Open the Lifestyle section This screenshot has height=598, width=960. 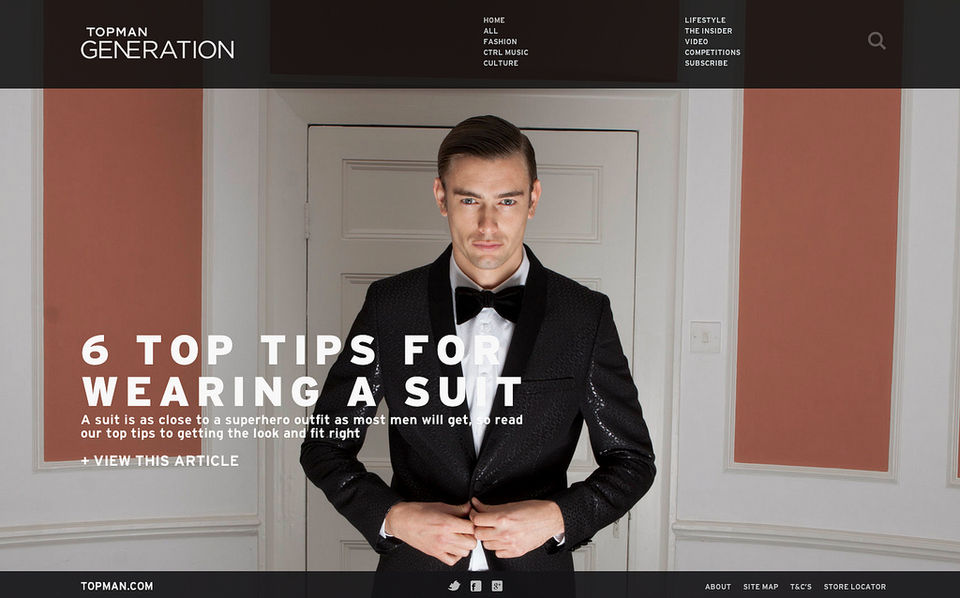click(x=705, y=20)
